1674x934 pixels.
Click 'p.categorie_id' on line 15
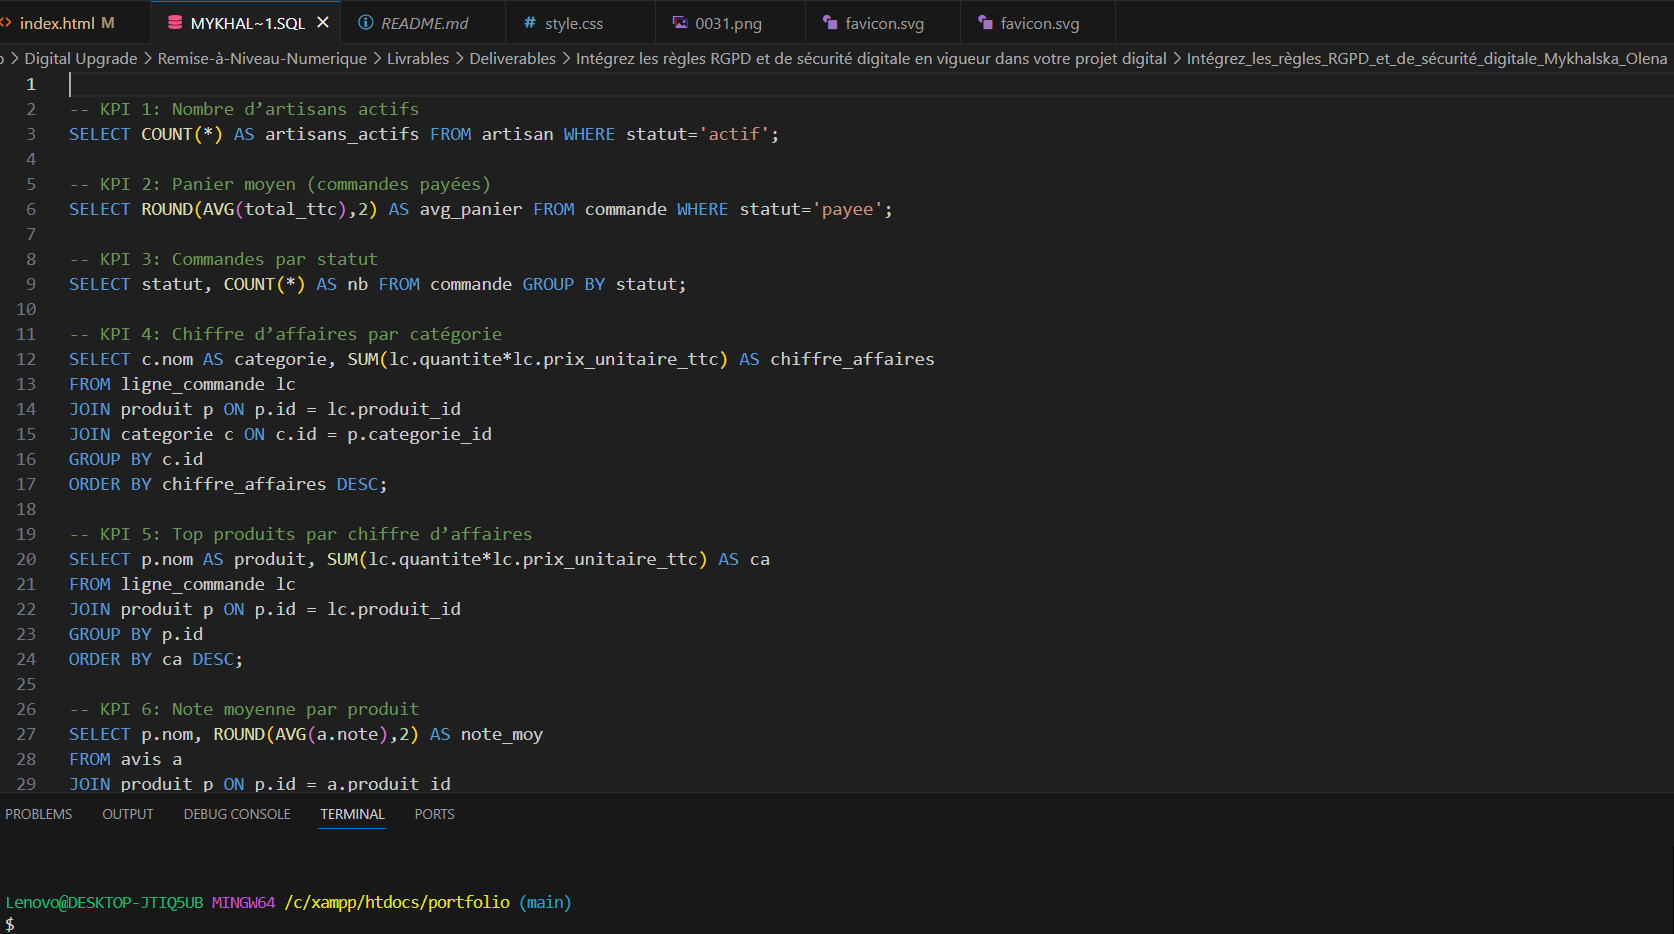(420, 434)
